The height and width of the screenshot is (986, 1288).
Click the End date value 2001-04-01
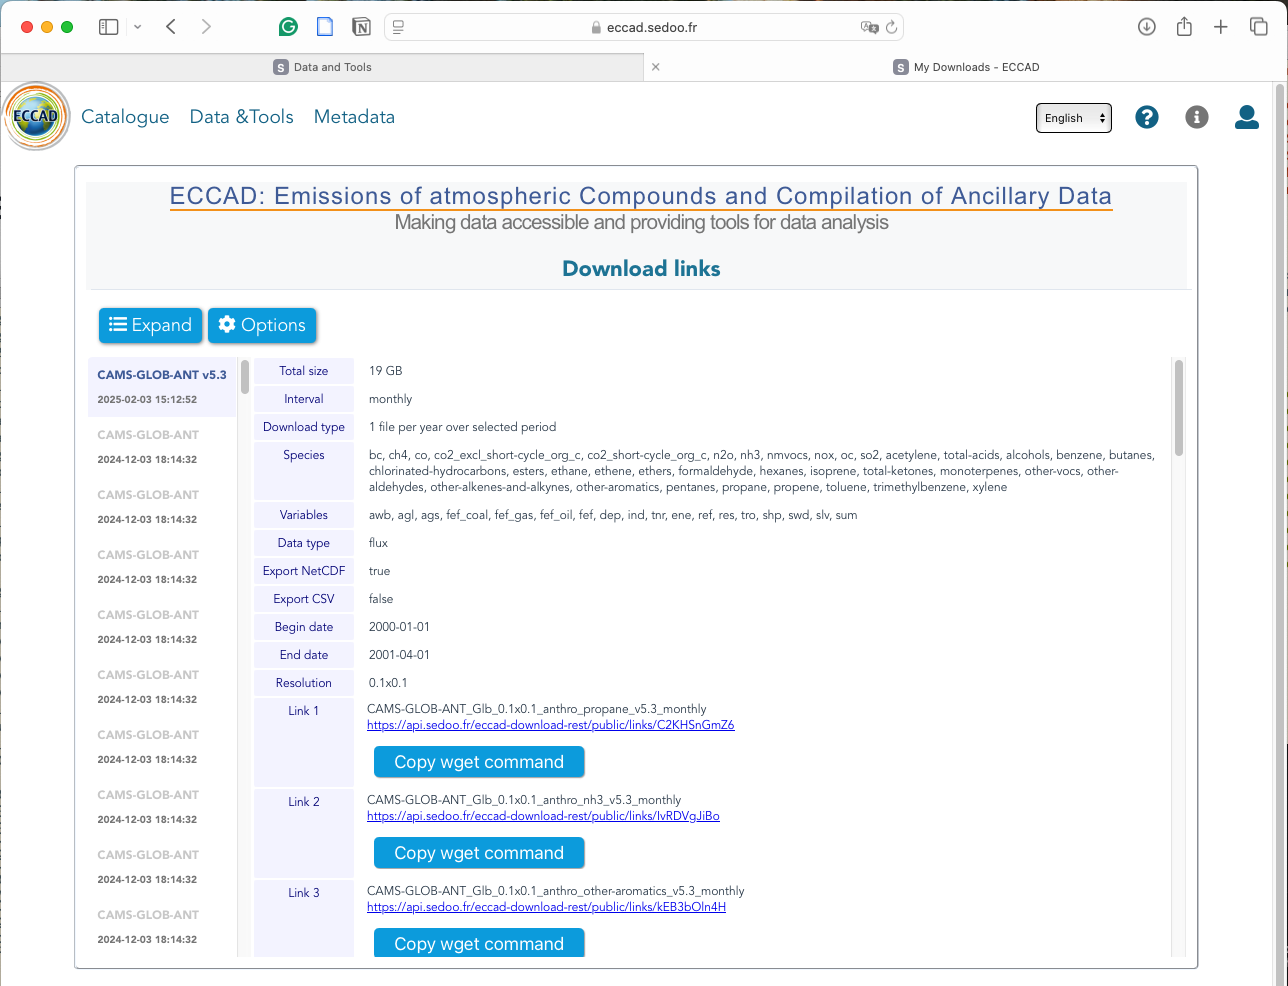[399, 655]
